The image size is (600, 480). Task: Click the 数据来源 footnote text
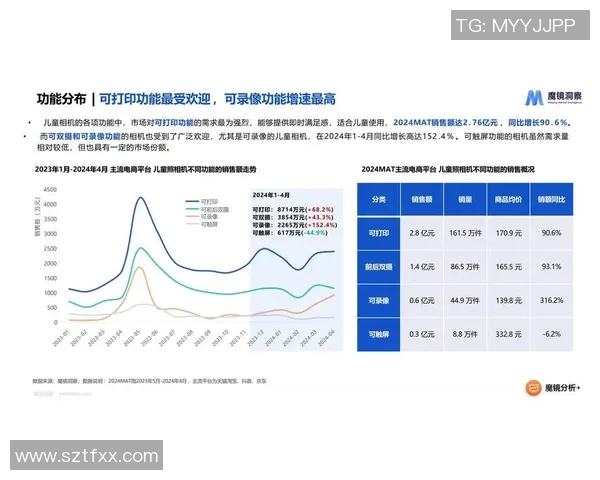pos(149,381)
